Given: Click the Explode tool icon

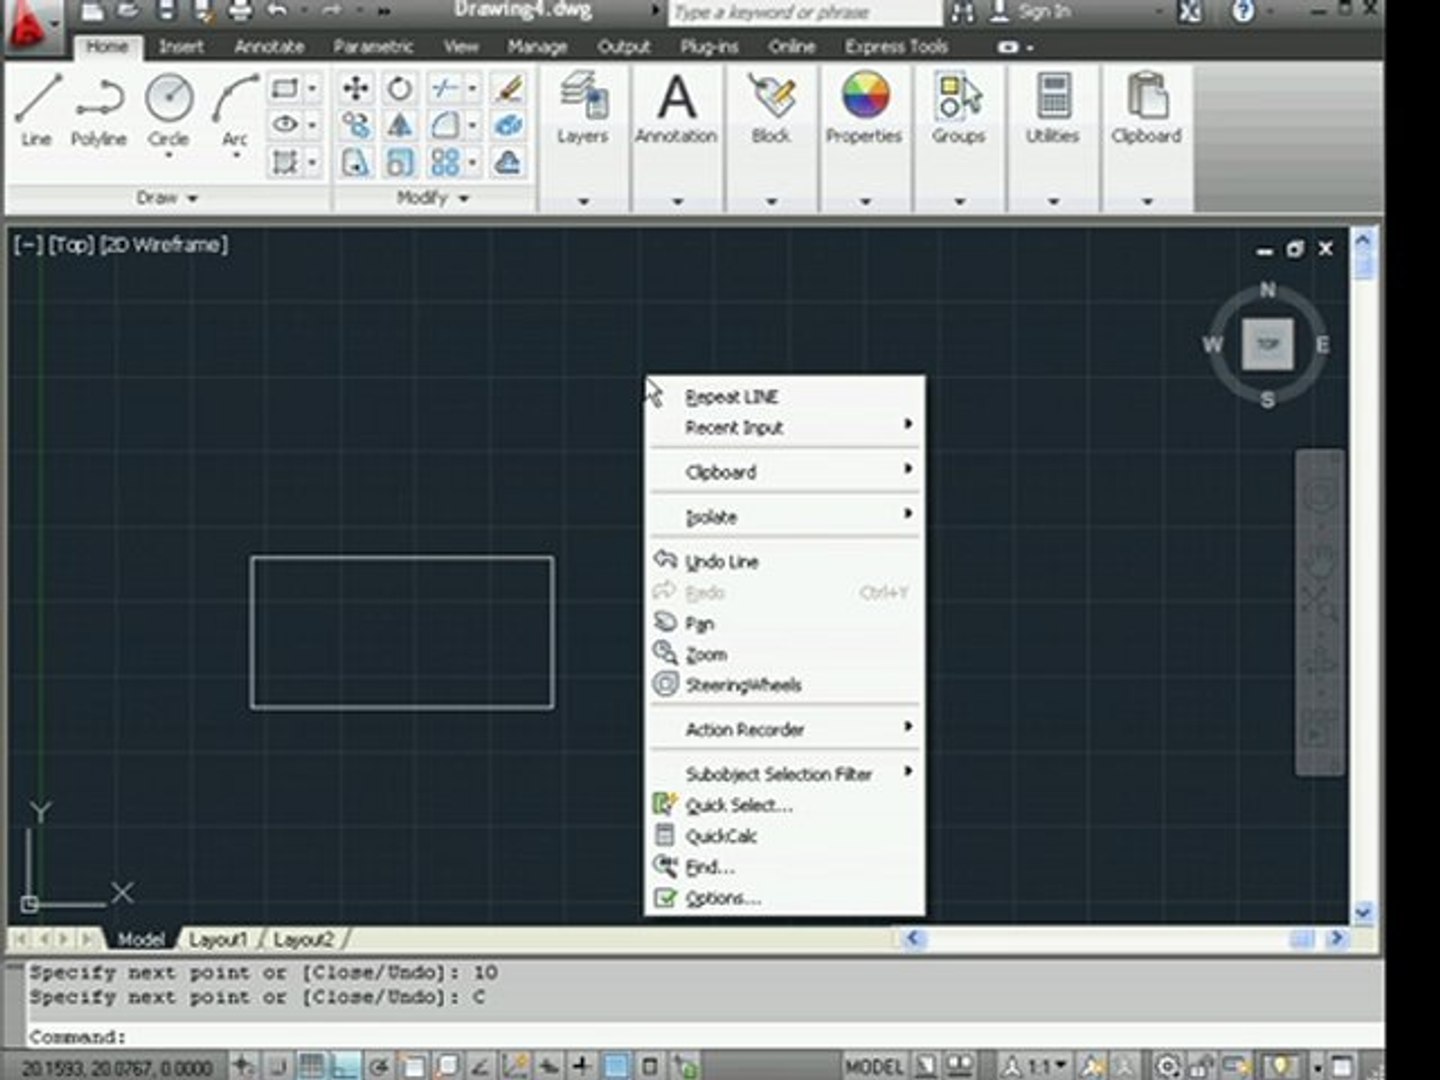Looking at the screenshot, I should [x=509, y=125].
